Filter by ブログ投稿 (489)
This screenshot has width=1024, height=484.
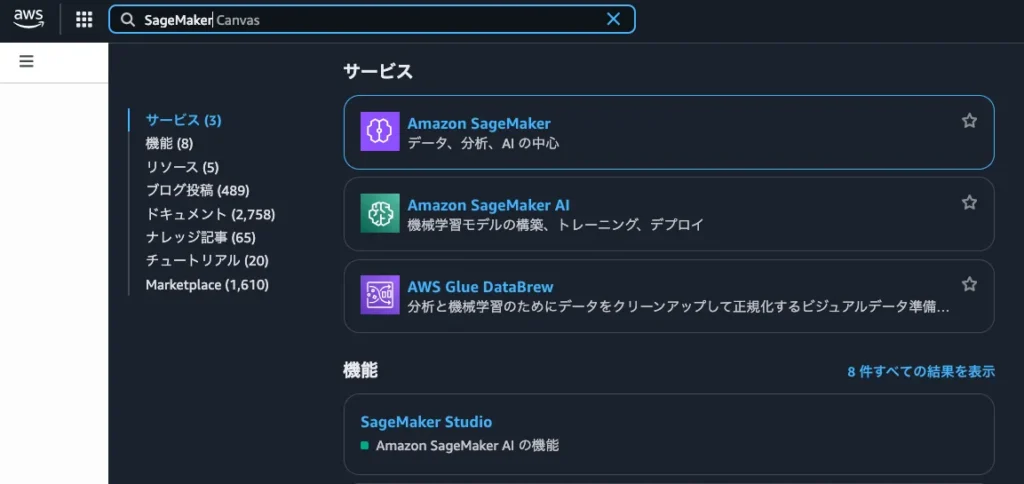(197, 190)
